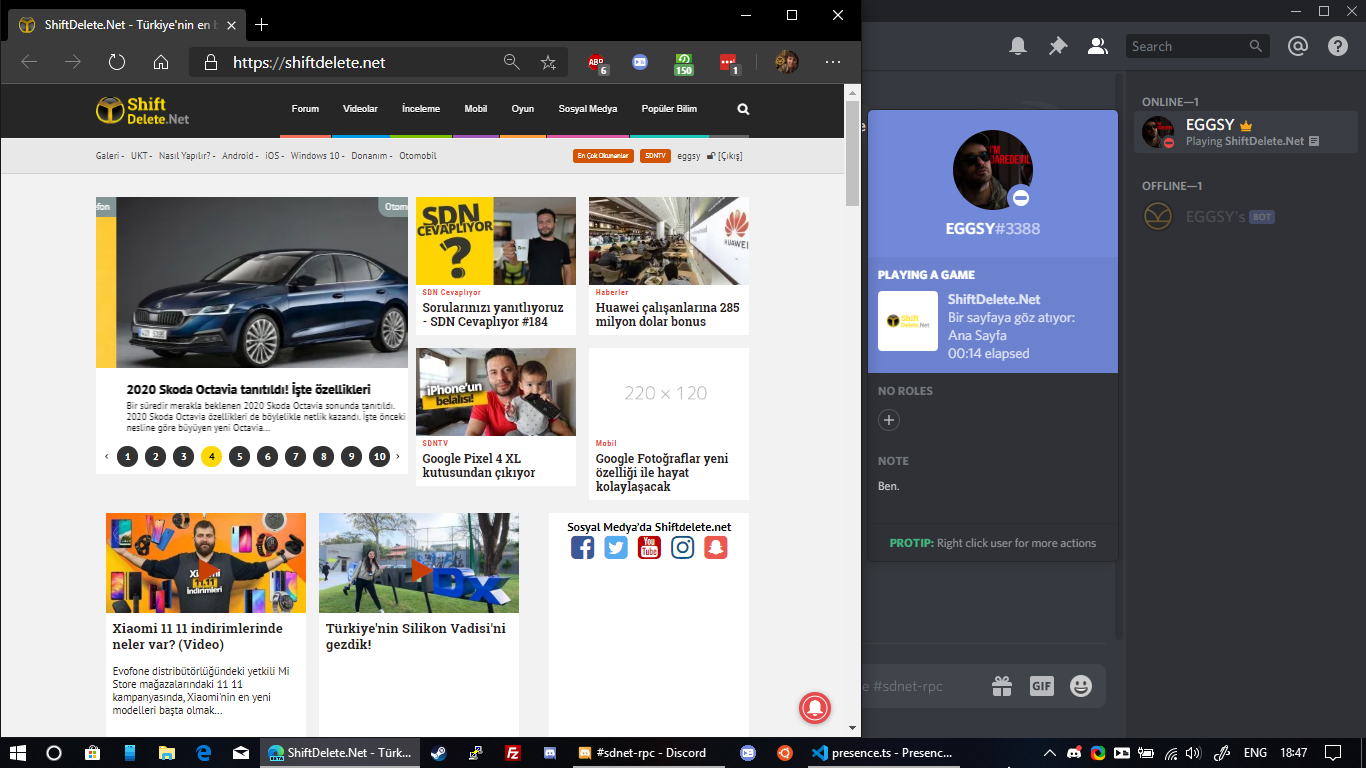
Task: Open the SDN Cevaplıyor #184 thumbnail
Action: 496,241
